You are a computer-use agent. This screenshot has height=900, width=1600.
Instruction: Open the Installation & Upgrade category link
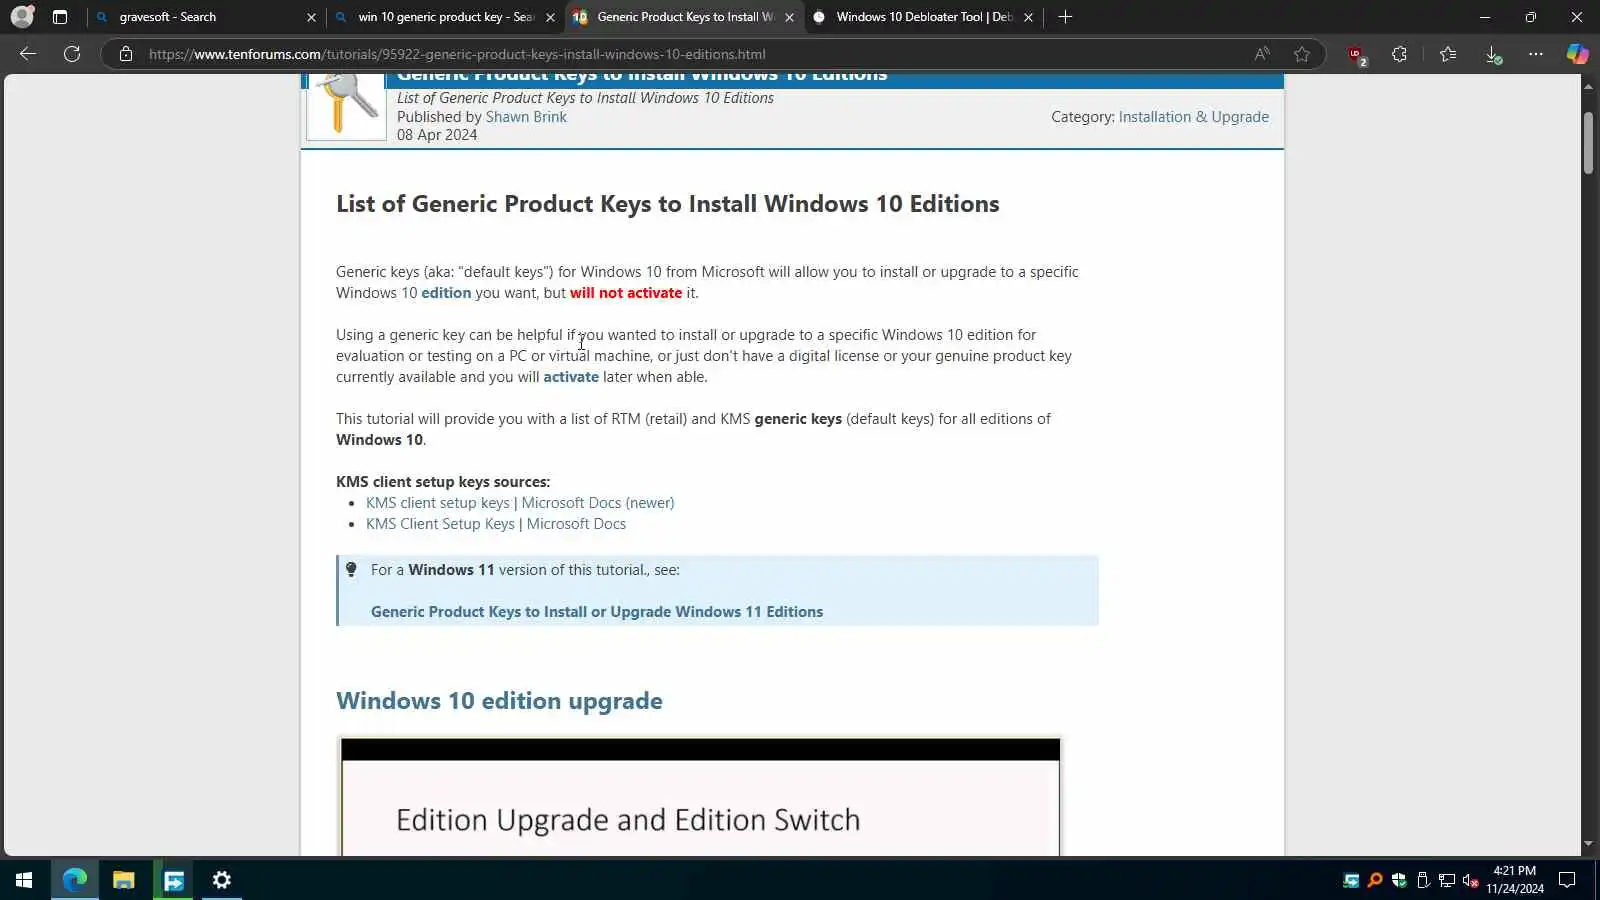click(1193, 117)
